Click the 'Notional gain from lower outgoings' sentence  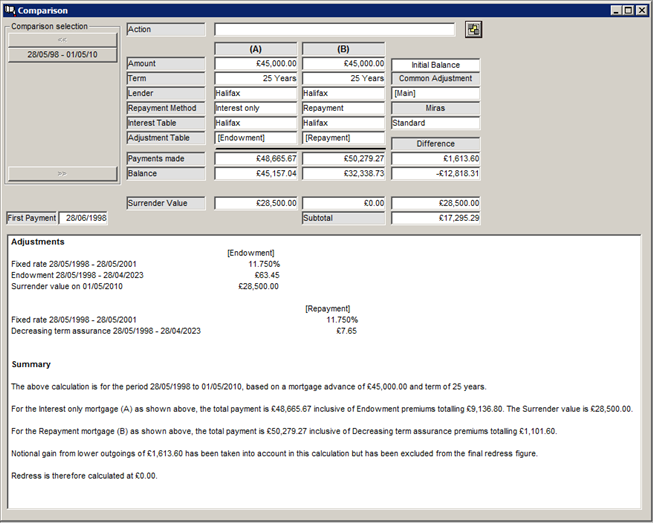point(274,453)
